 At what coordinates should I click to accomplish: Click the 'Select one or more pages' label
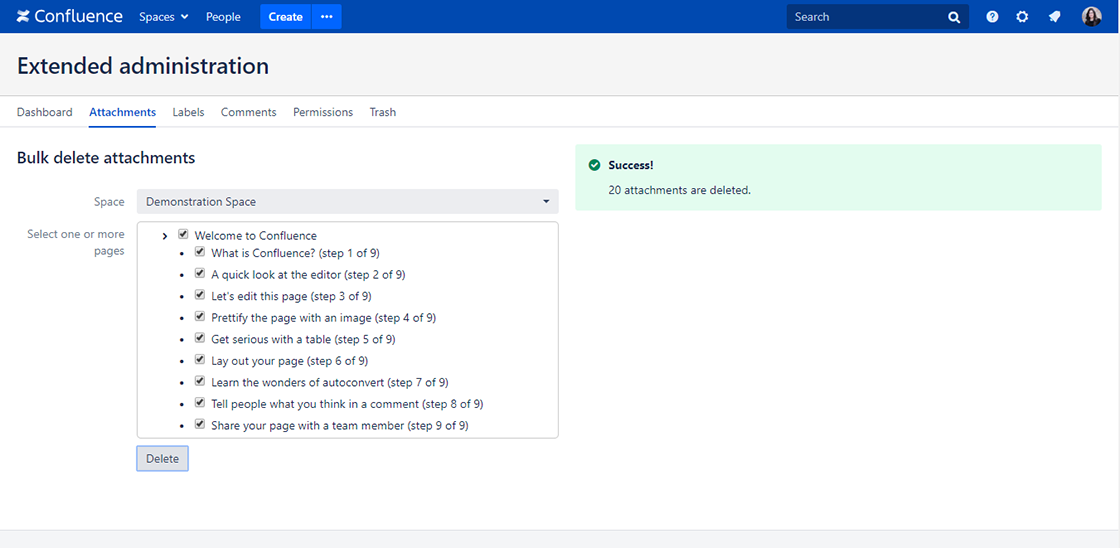pos(76,242)
